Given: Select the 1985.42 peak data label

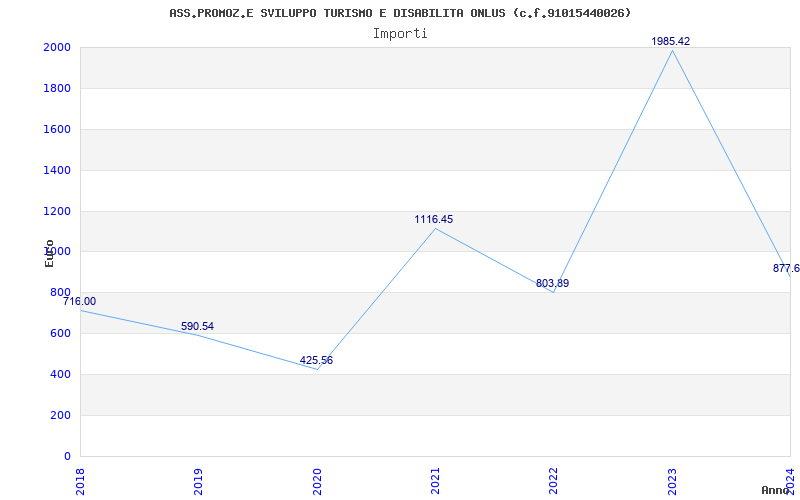Looking at the screenshot, I should click(x=670, y=42).
